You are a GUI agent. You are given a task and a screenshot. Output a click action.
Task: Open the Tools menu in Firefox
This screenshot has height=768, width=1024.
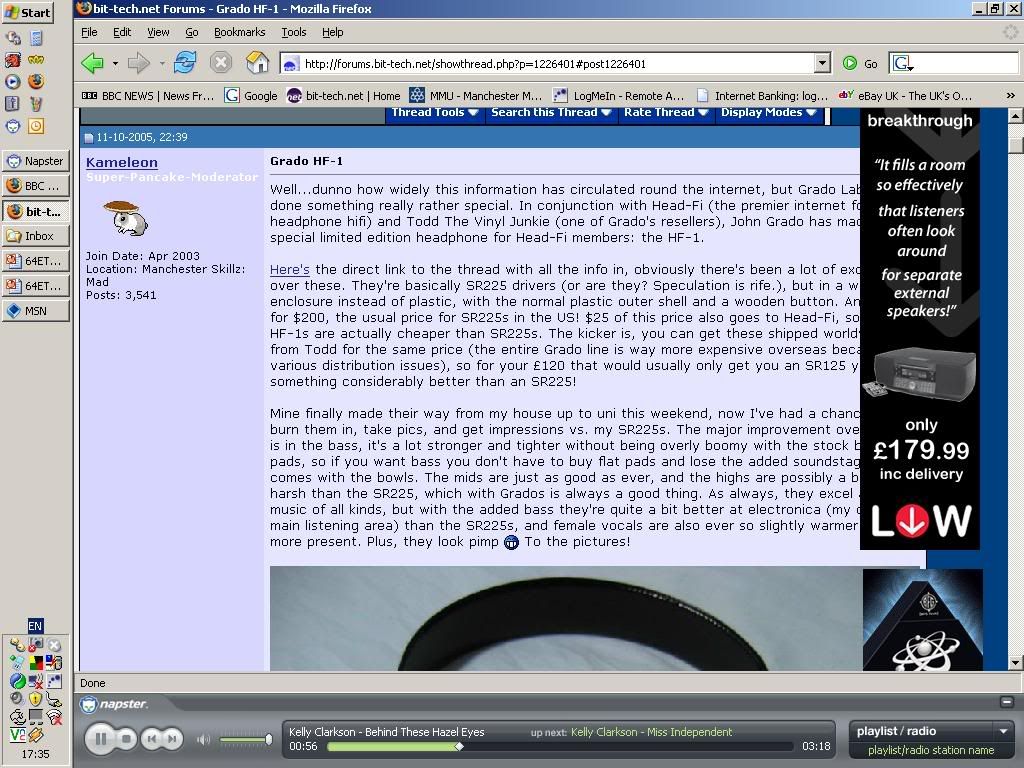pyautogui.click(x=293, y=32)
